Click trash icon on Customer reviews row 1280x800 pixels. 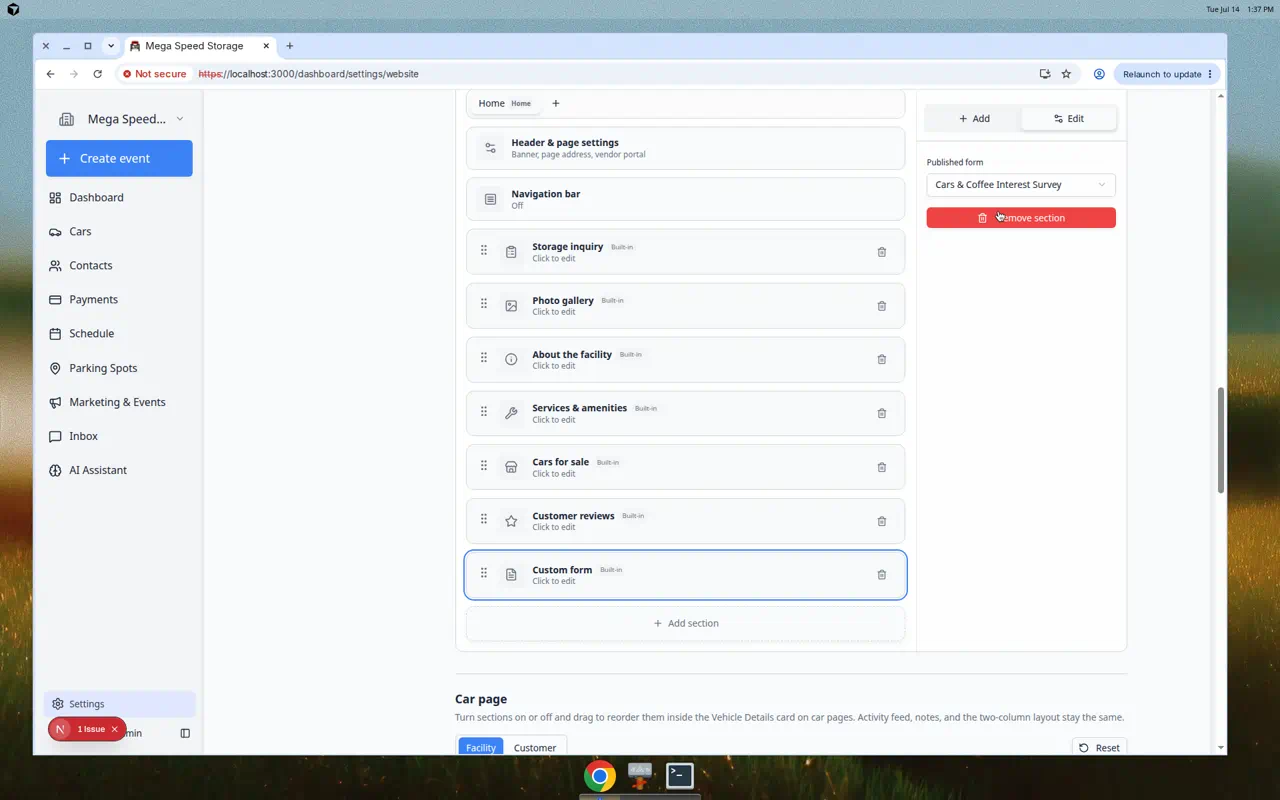tap(881, 521)
